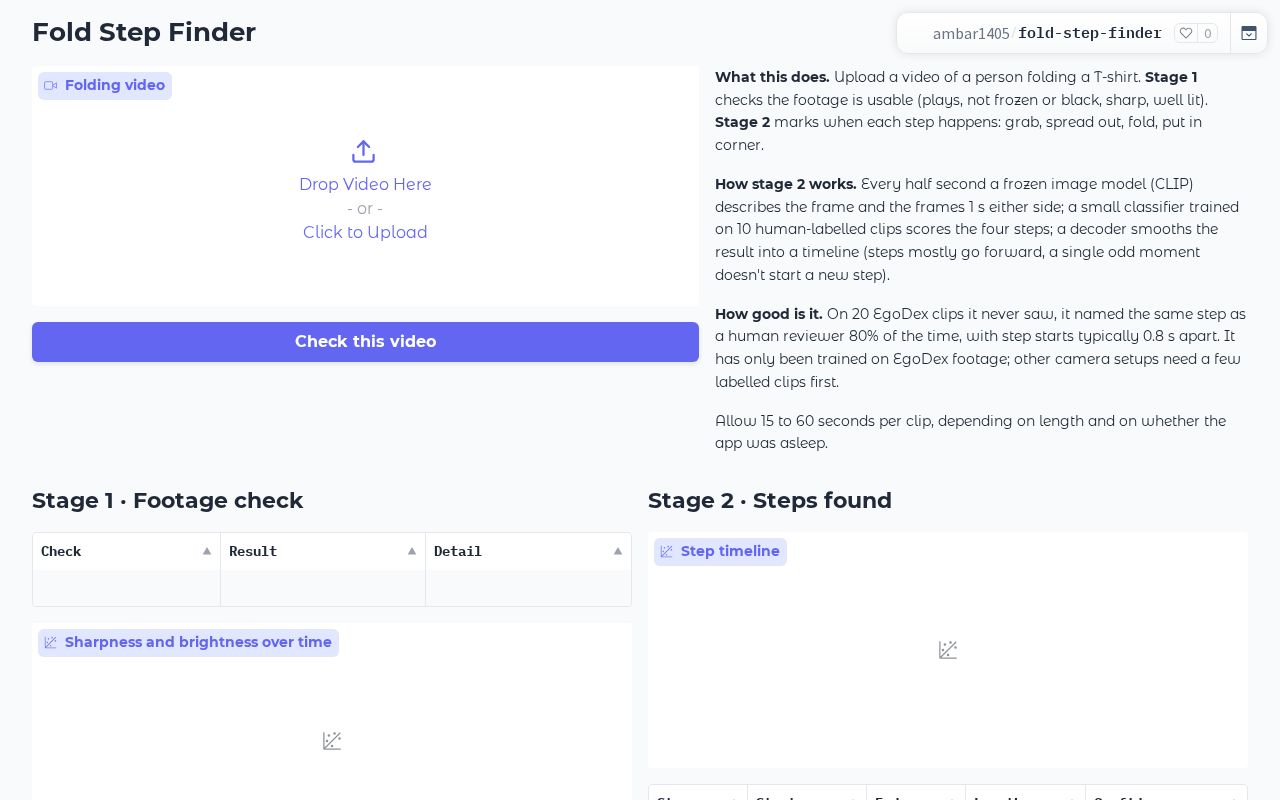Sort the Detail column using its arrow
This screenshot has width=1280, height=800.
pos(618,551)
